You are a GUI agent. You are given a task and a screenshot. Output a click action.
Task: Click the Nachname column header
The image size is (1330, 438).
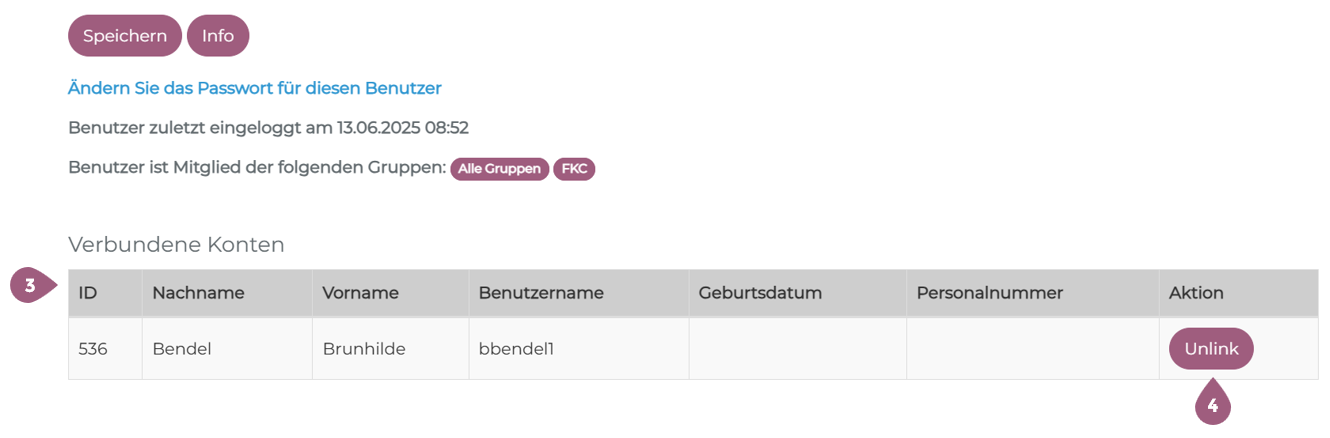(x=198, y=293)
